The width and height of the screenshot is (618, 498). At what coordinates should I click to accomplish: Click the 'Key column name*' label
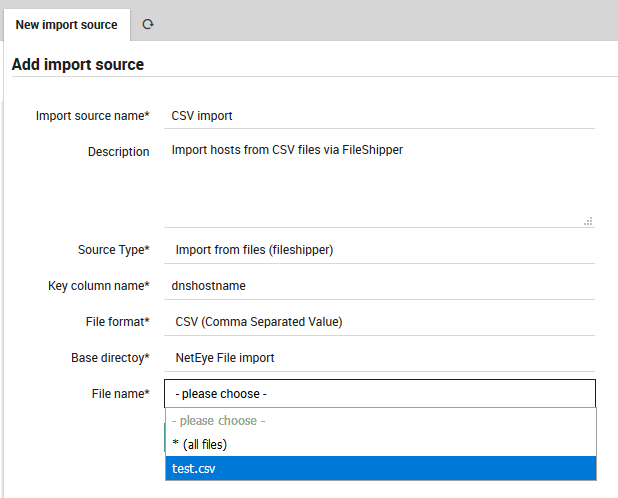[x=98, y=285]
